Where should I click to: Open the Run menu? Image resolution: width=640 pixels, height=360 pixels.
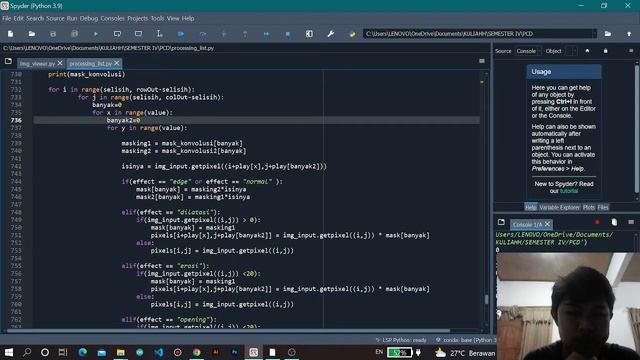pyautogui.click(x=72, y=18)
